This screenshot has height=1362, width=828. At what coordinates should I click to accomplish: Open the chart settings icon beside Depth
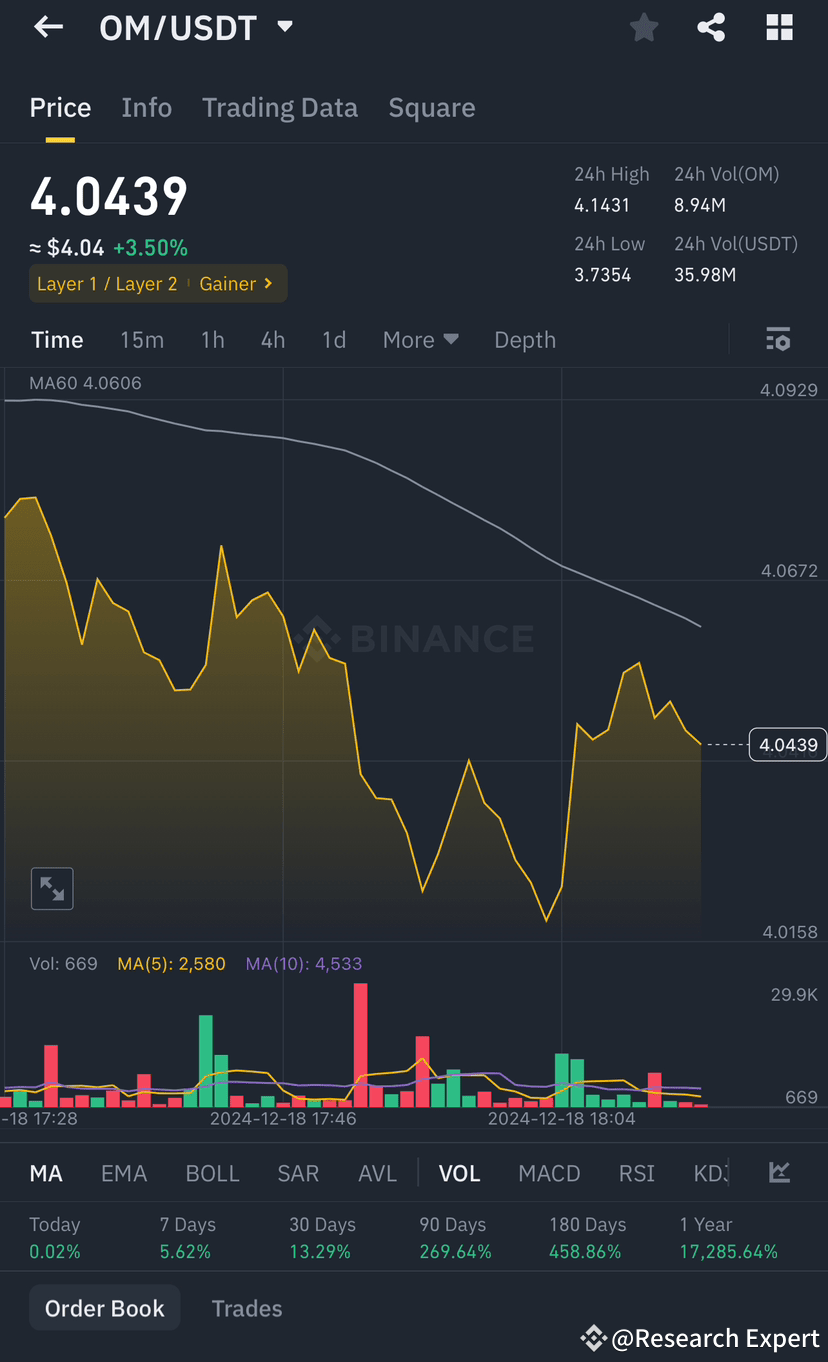778,339
